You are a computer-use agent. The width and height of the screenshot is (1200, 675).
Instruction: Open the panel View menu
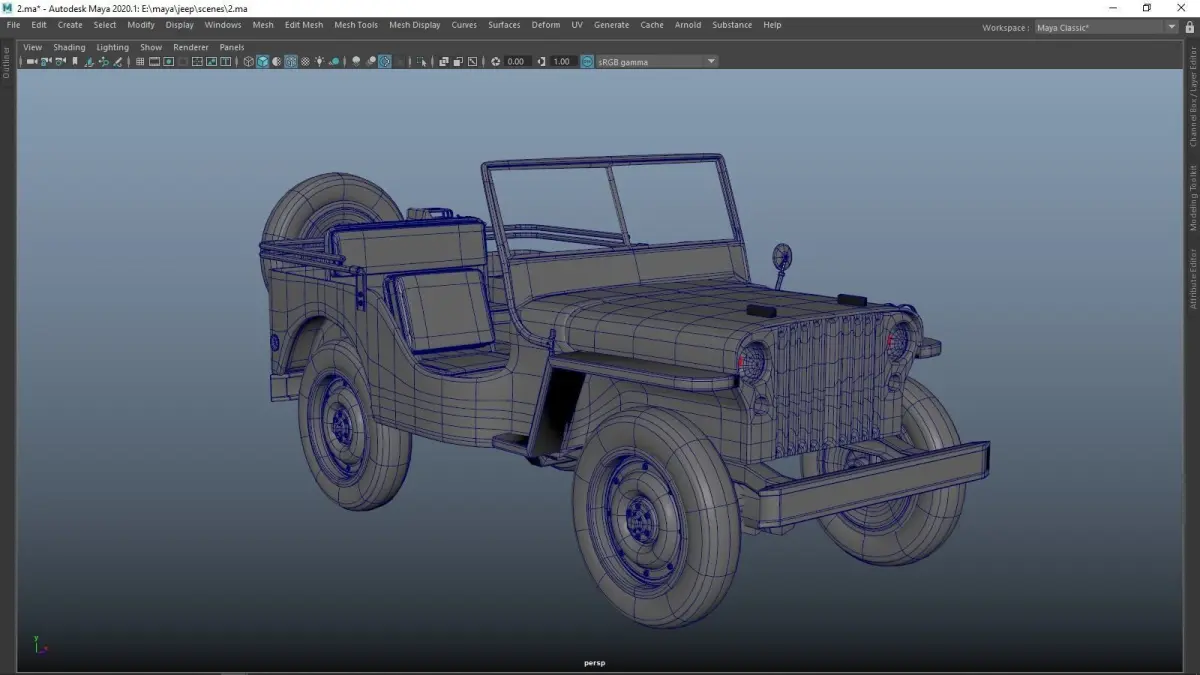[x=33, y=47]
